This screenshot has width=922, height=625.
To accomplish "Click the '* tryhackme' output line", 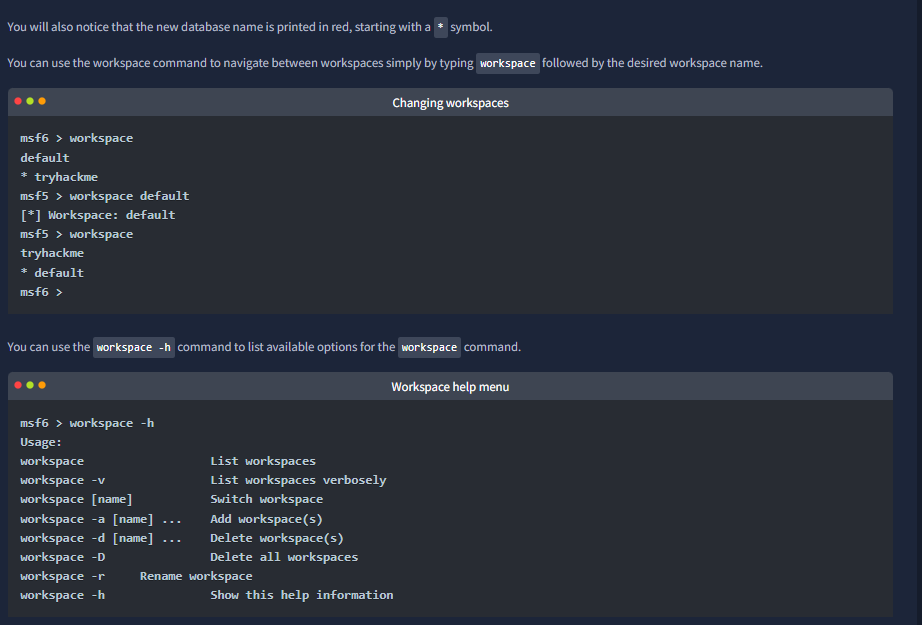I will 59,177.
